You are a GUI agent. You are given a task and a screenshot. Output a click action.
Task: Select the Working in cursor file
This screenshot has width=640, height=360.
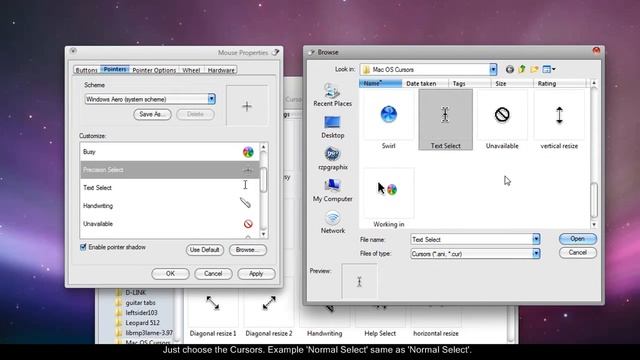click(388, 198)
